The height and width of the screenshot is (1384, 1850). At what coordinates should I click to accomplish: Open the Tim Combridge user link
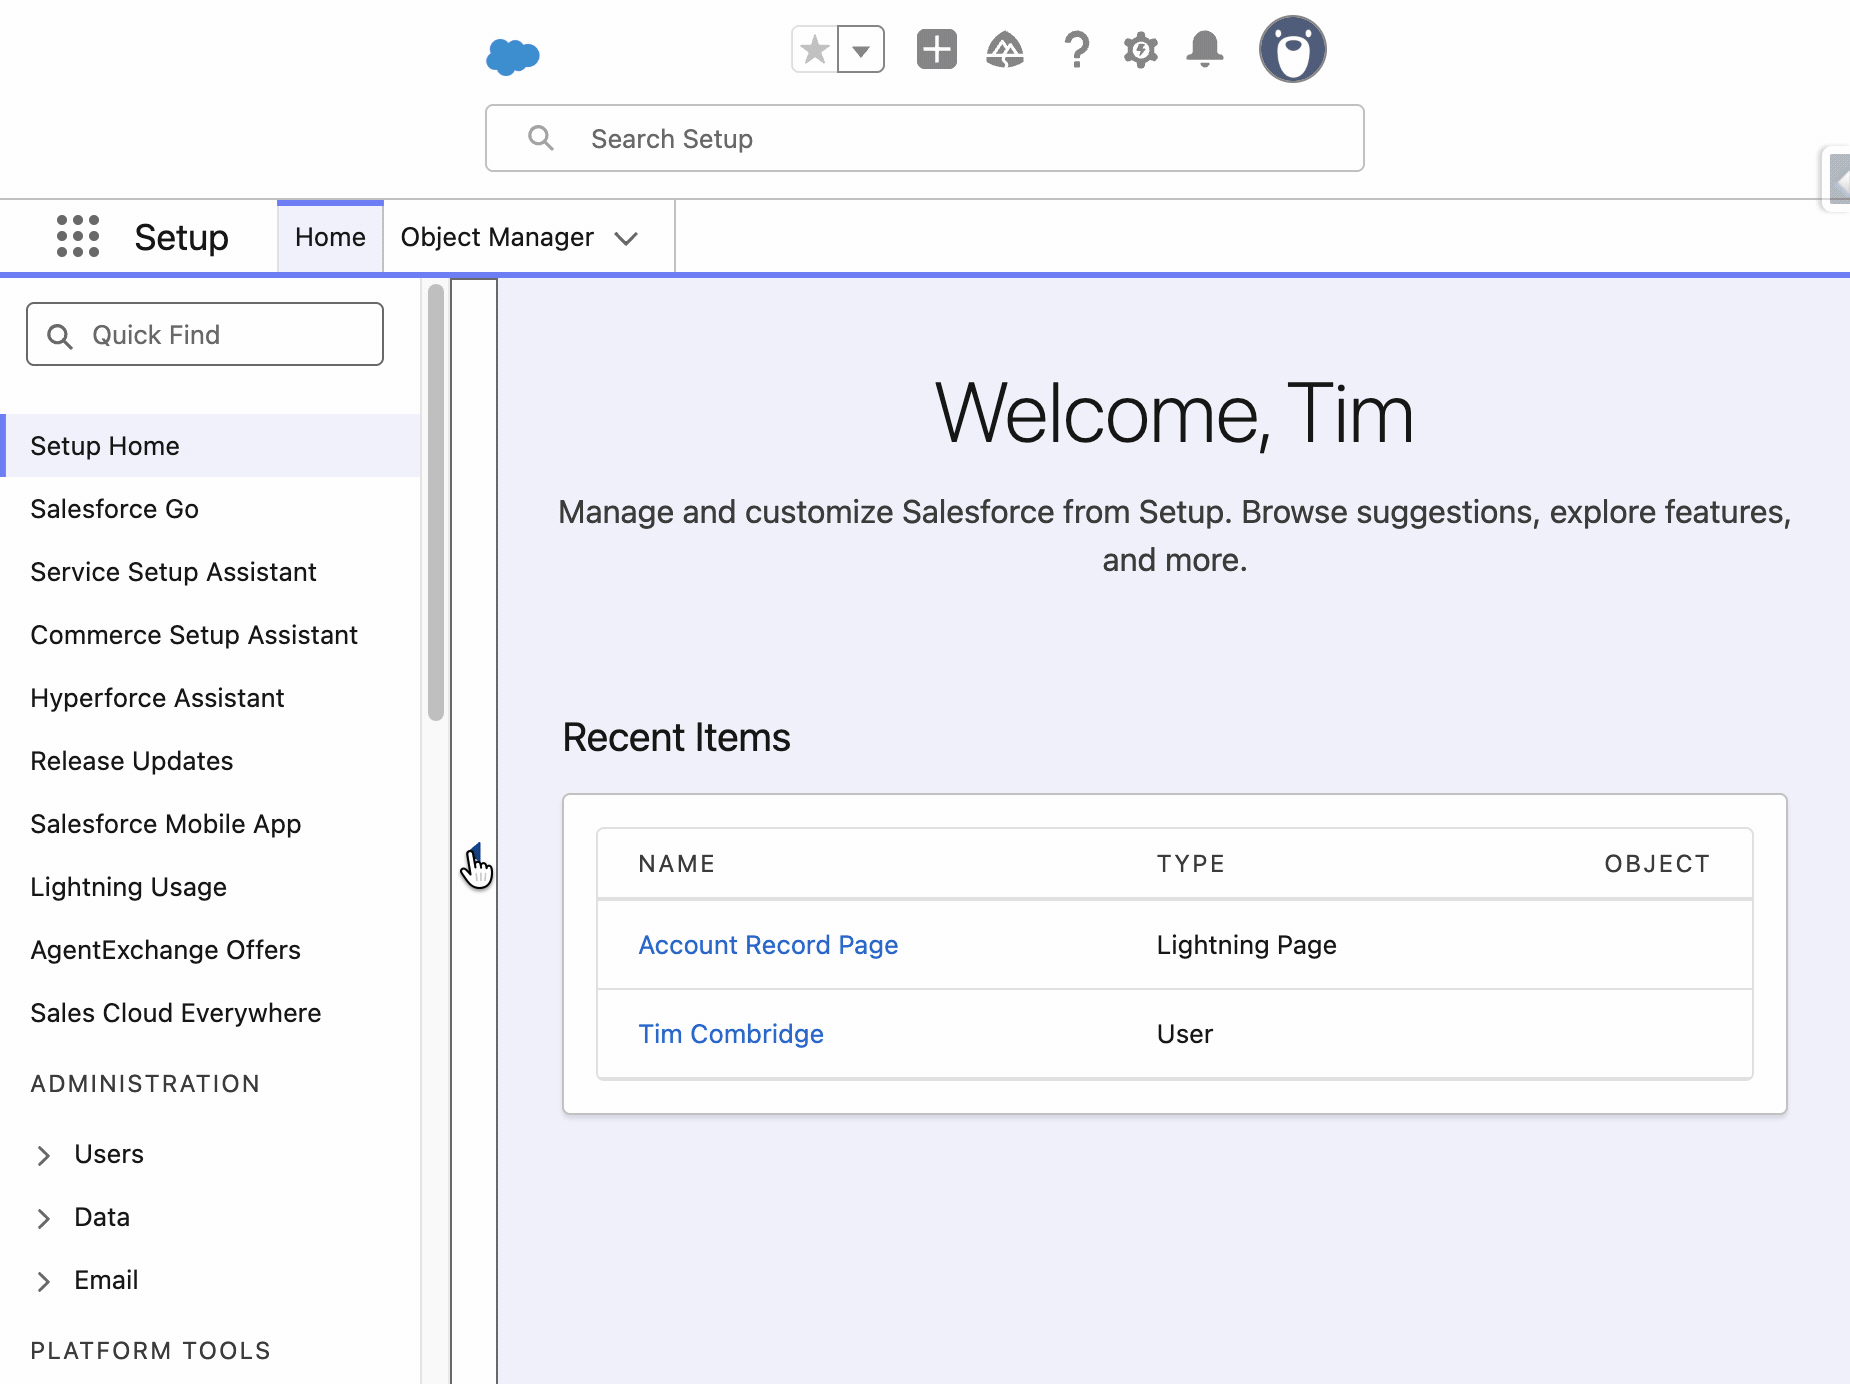[x=731, y=1034]
